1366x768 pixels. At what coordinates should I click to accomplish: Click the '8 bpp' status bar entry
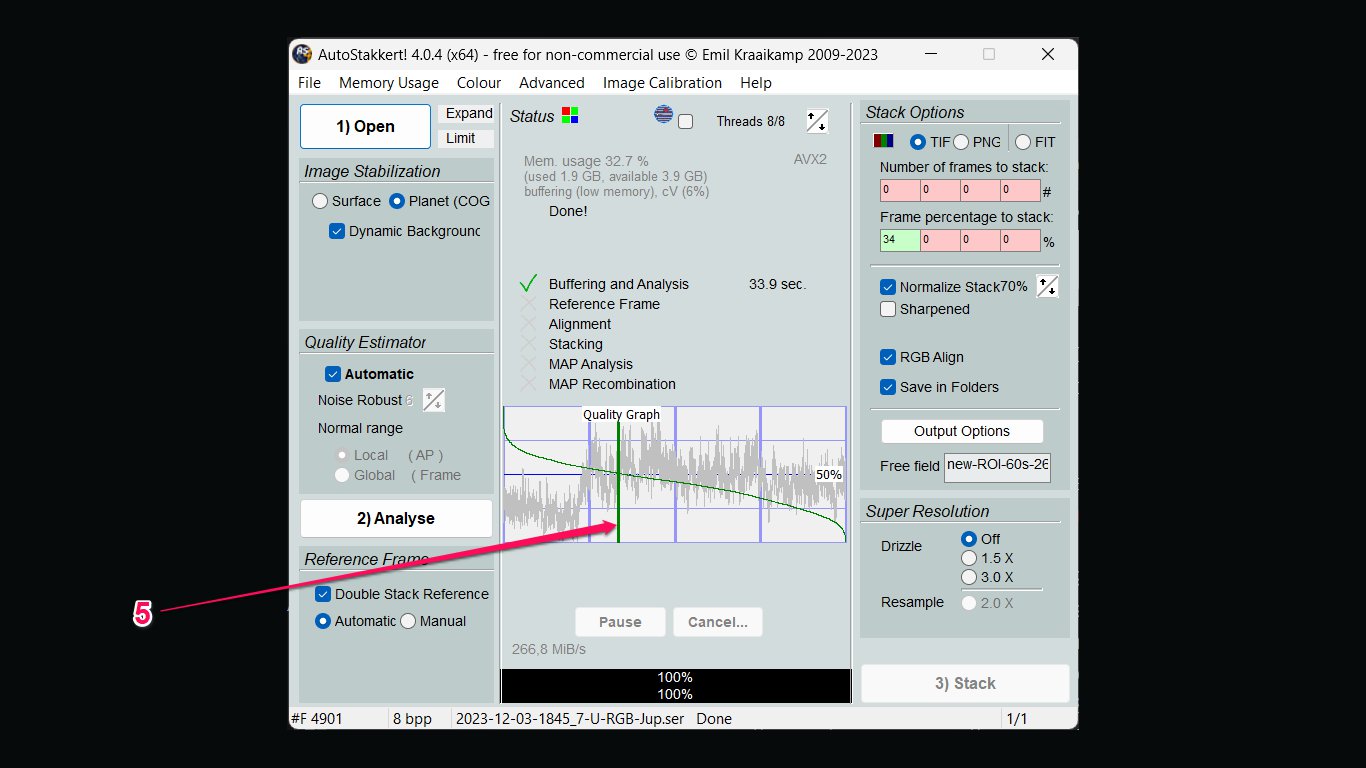411,718
